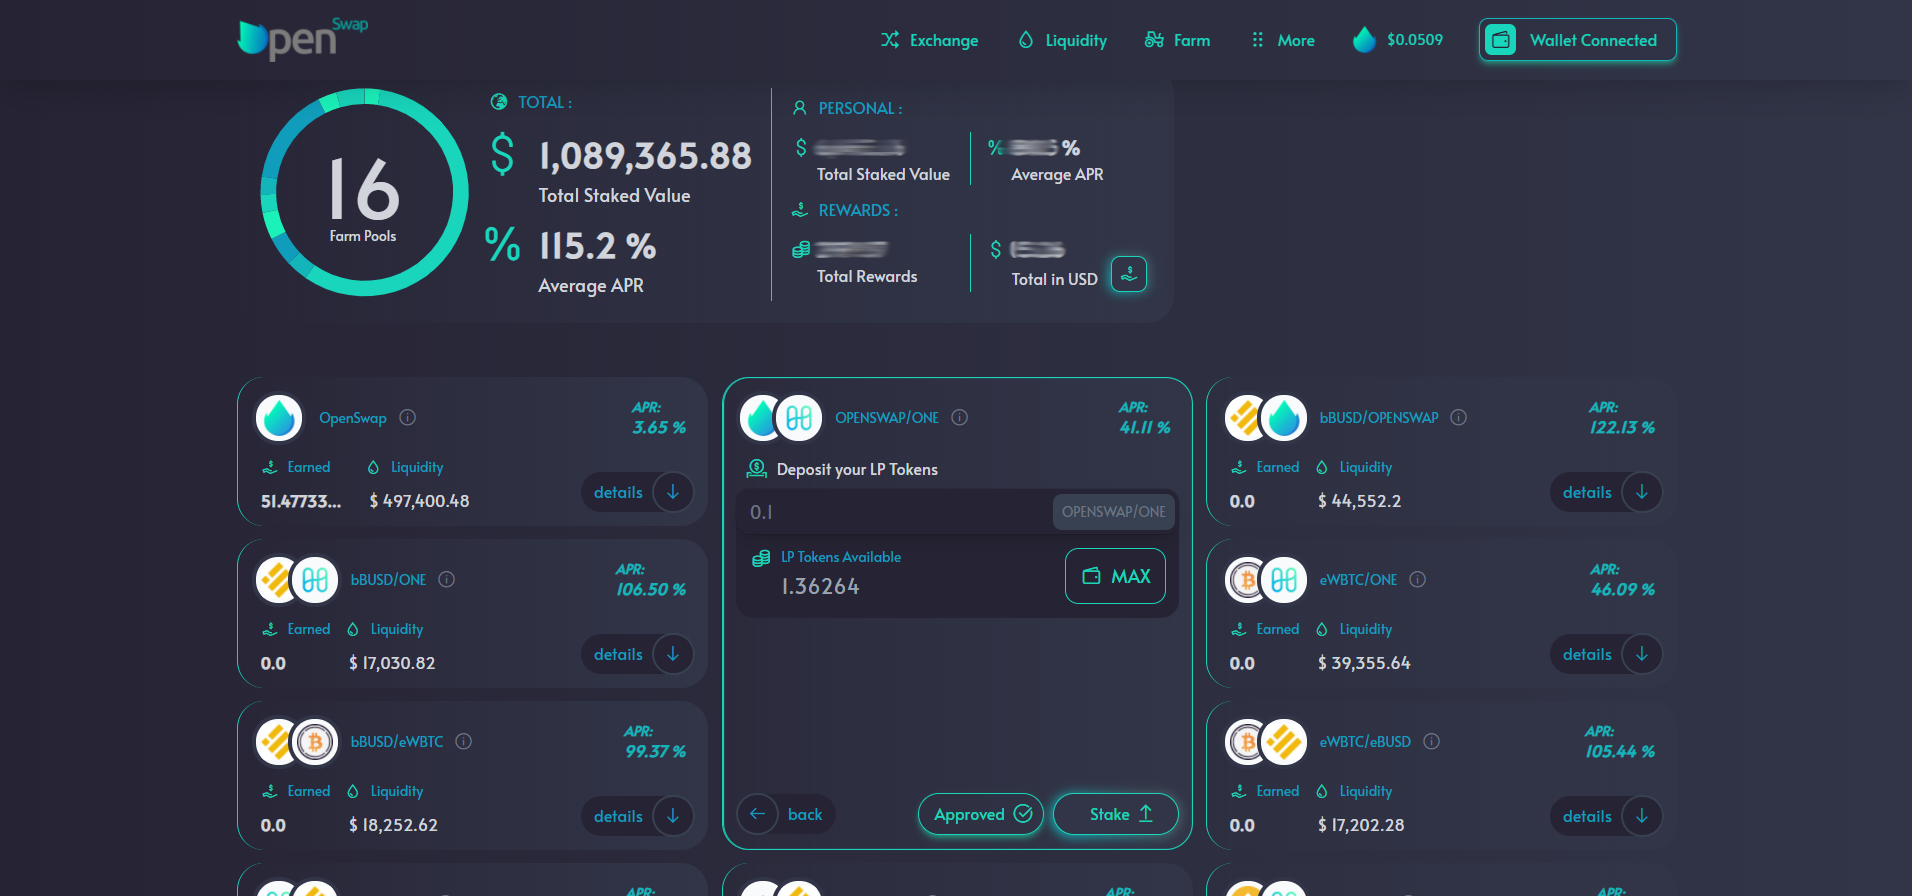Show info for bBUSD/ONE pool
Viewport: 1912px width, 896px height.
[447, 580]
